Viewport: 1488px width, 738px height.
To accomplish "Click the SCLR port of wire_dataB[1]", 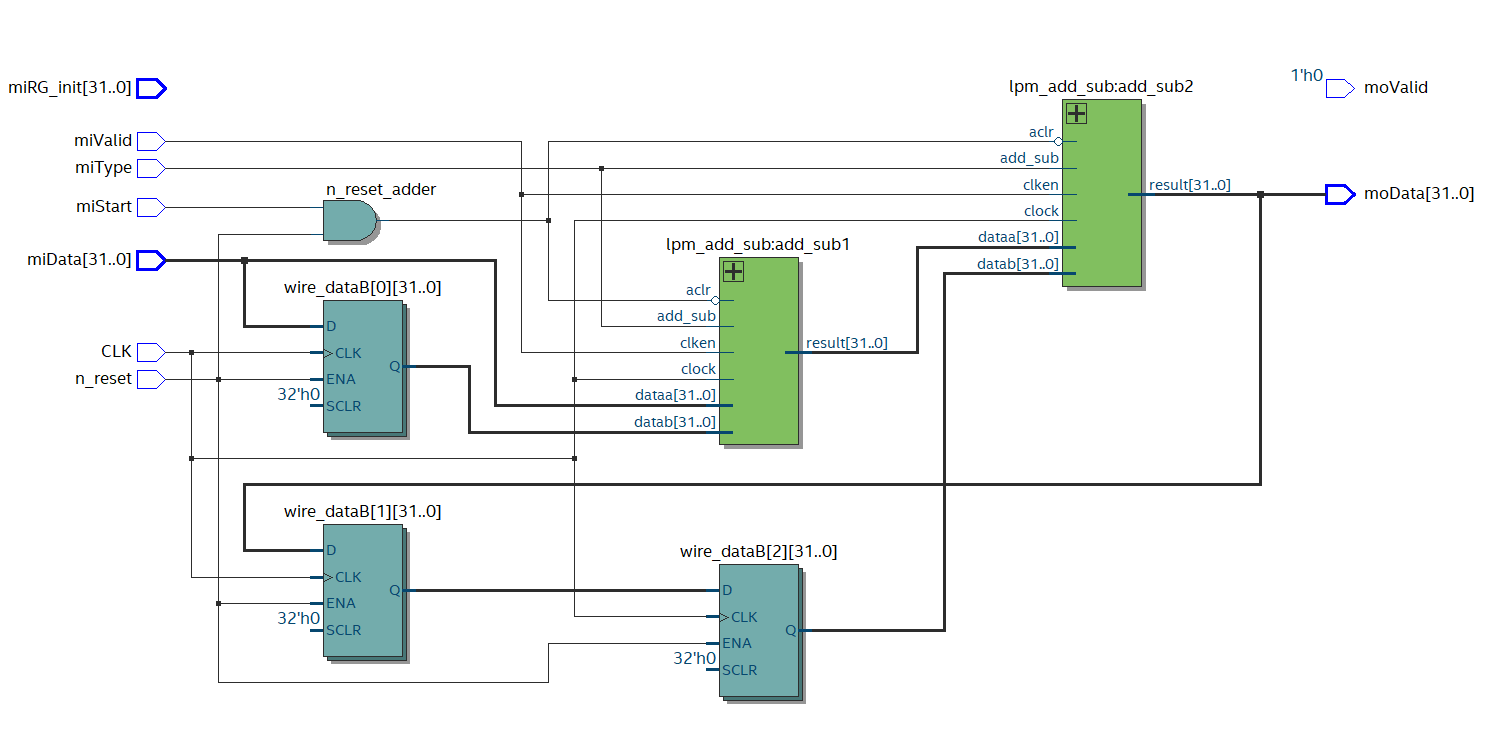I will 343,630.
